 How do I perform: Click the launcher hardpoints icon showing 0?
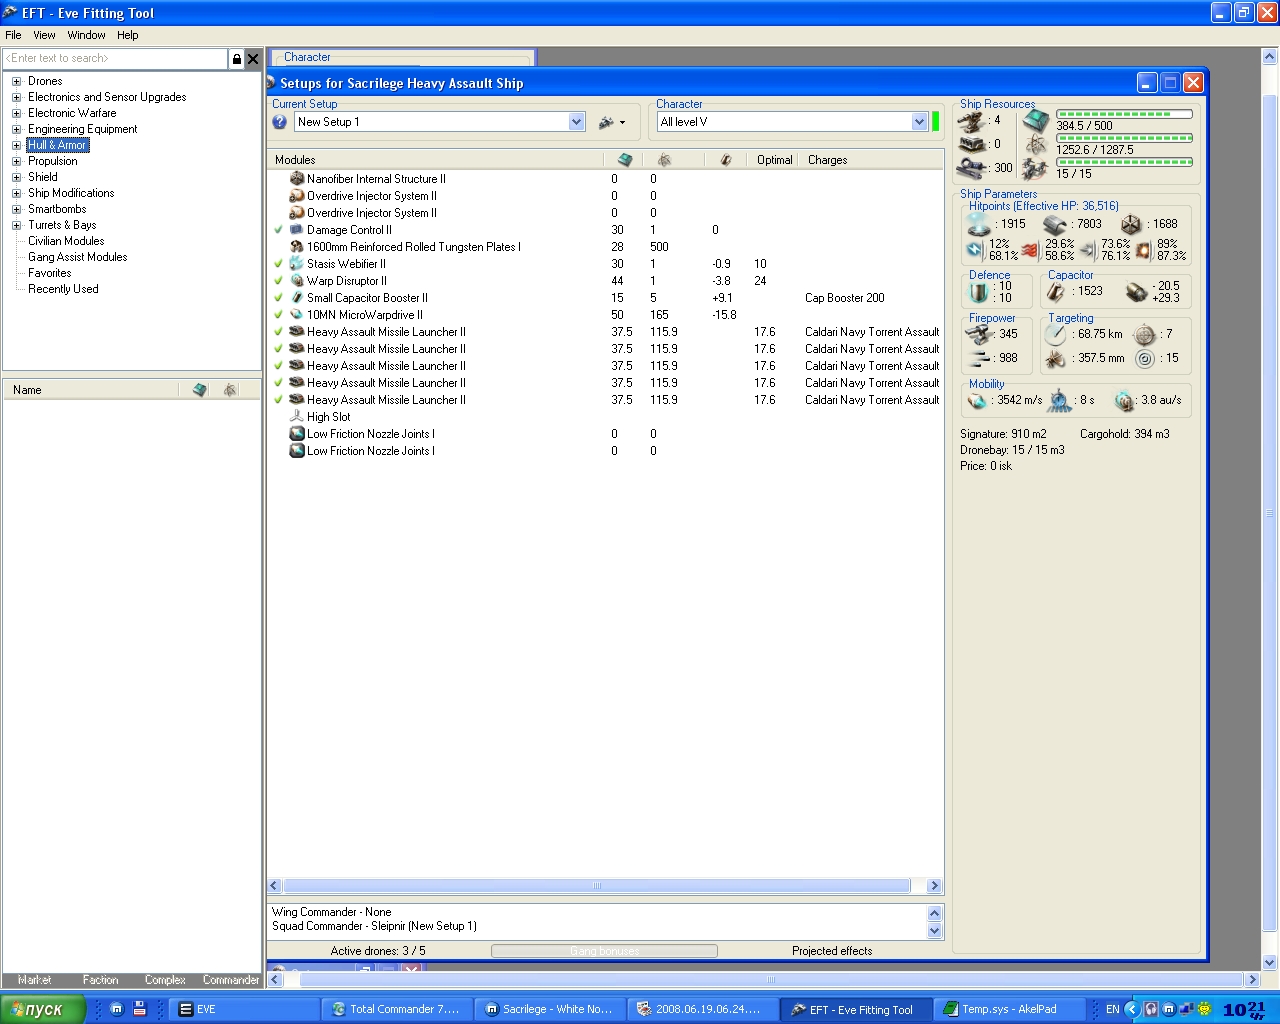tap(973, 145)
